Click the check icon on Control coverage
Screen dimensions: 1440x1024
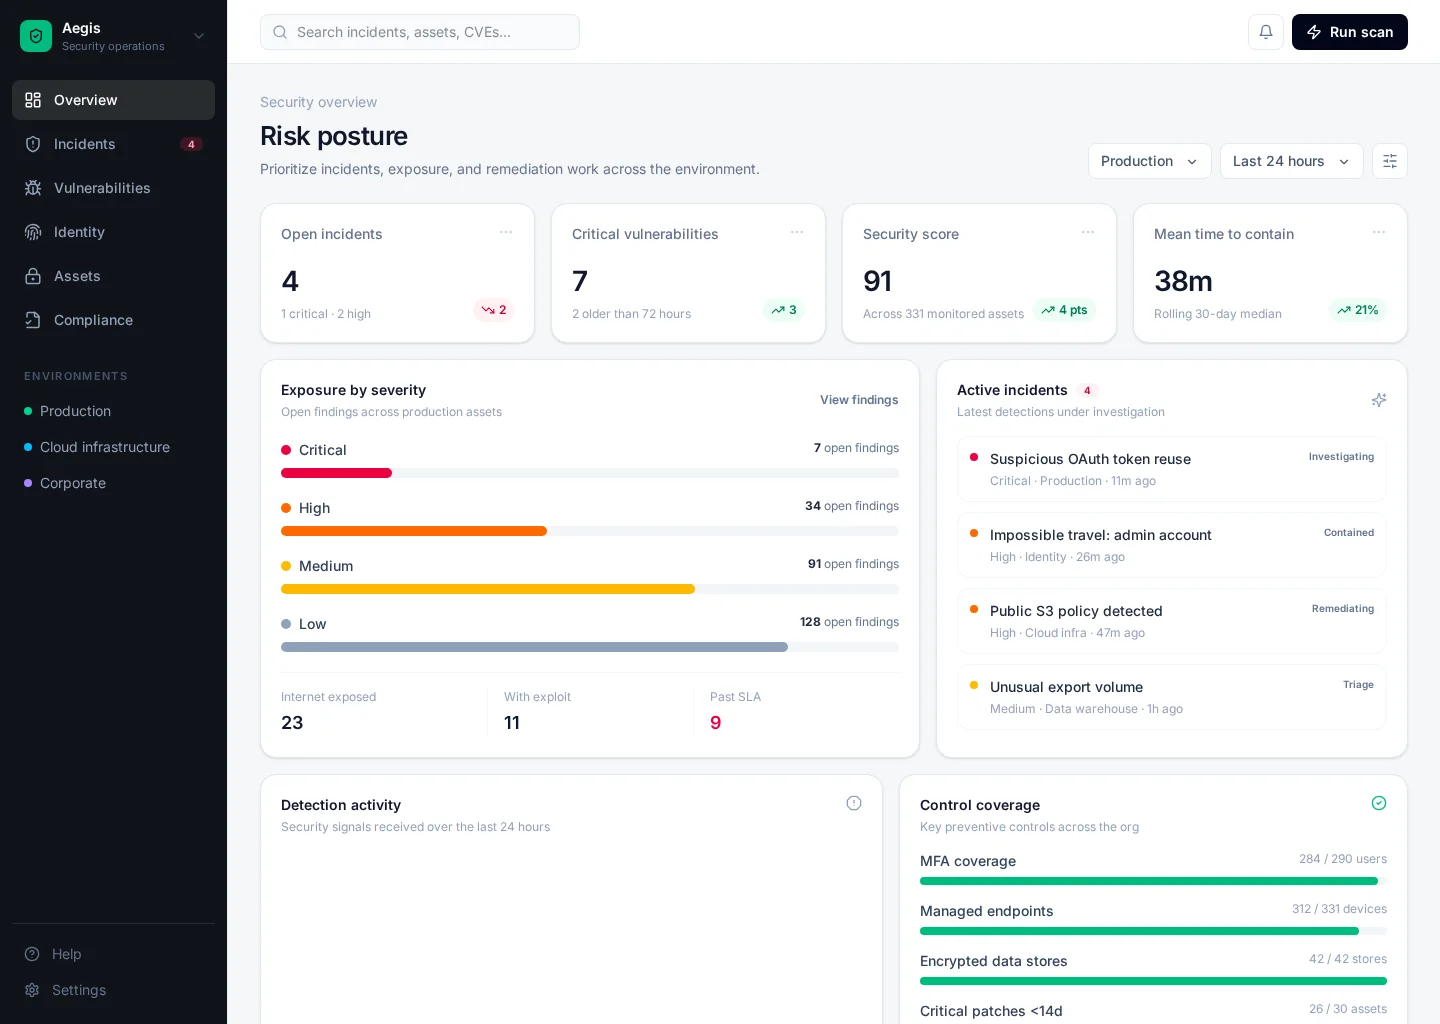tap(1379, 803)
